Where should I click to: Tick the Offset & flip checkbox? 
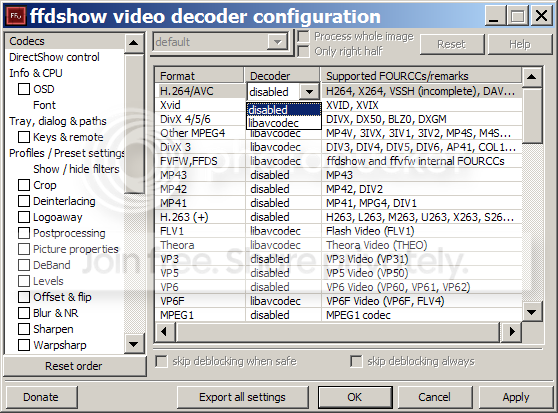pyautogui.click(x=24, y=297)
